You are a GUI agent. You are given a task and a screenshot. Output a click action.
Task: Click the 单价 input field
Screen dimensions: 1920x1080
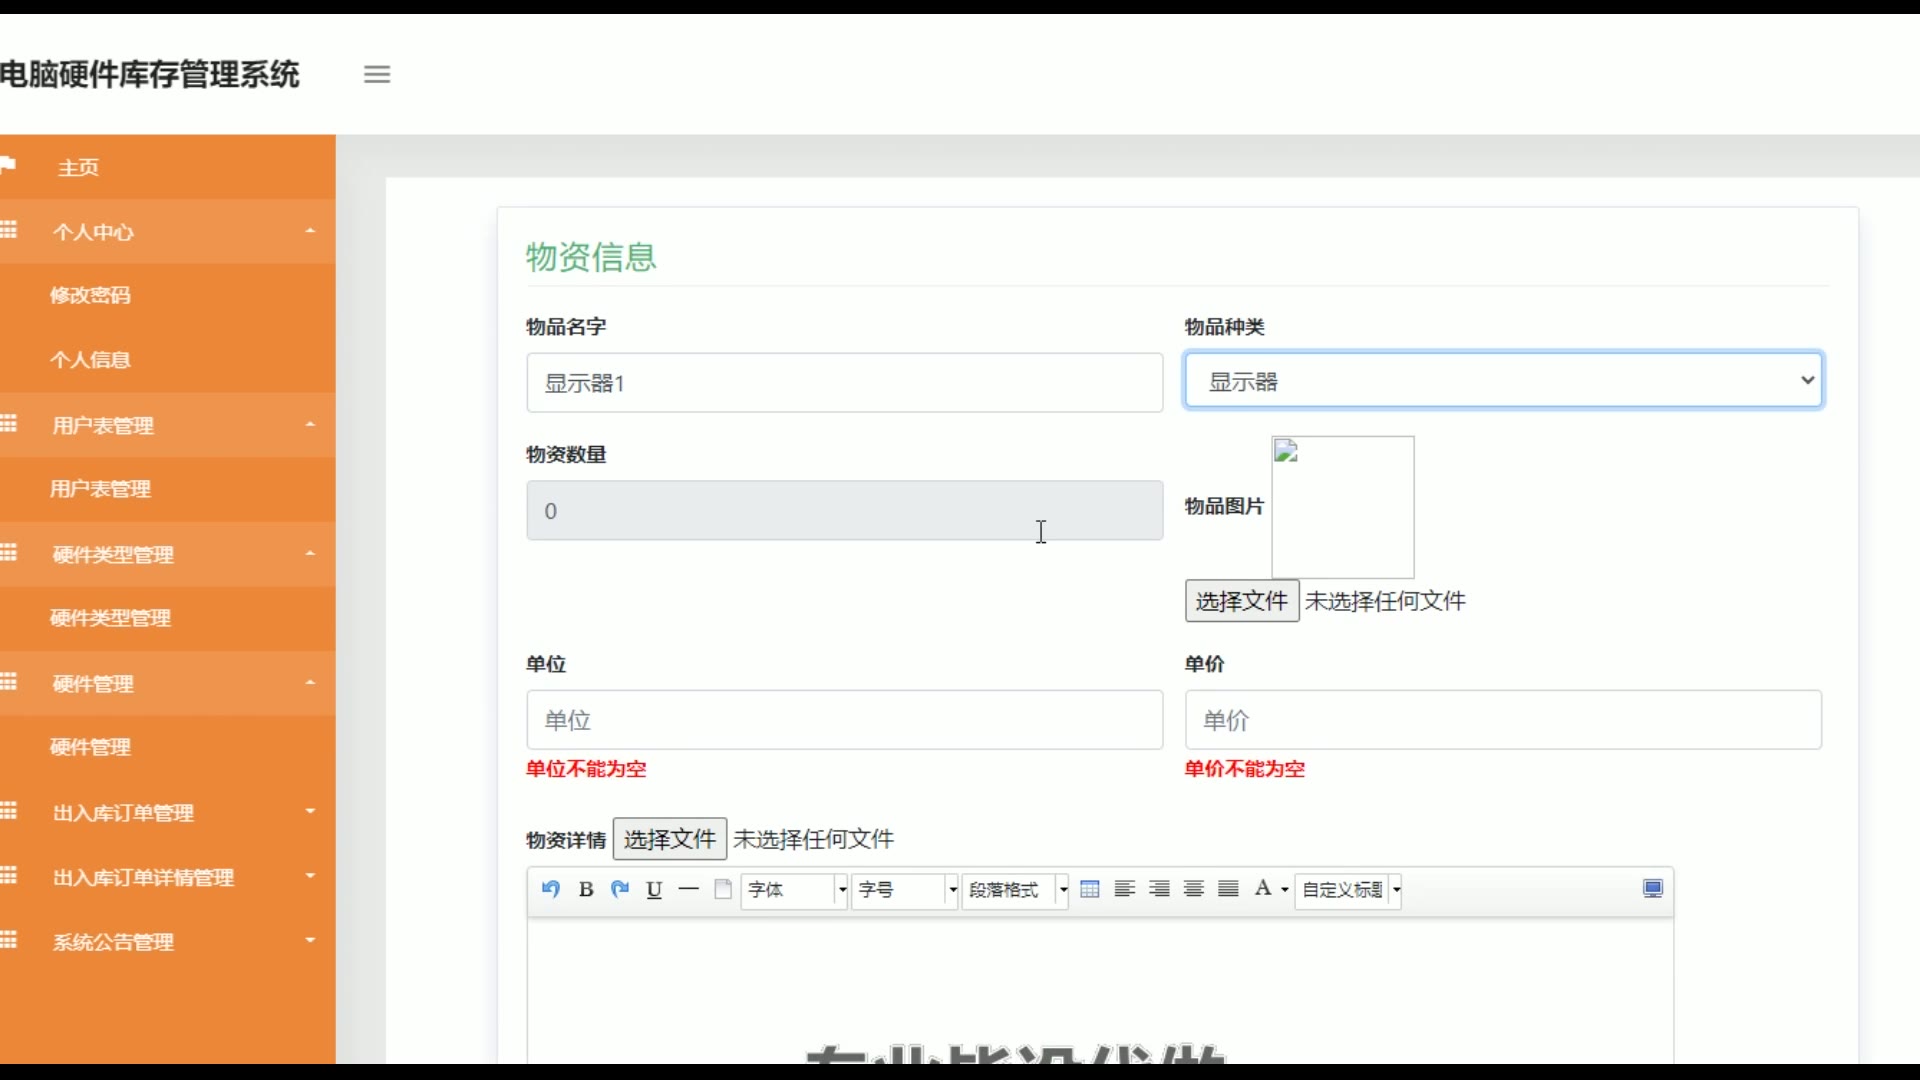click(1503, 720)
